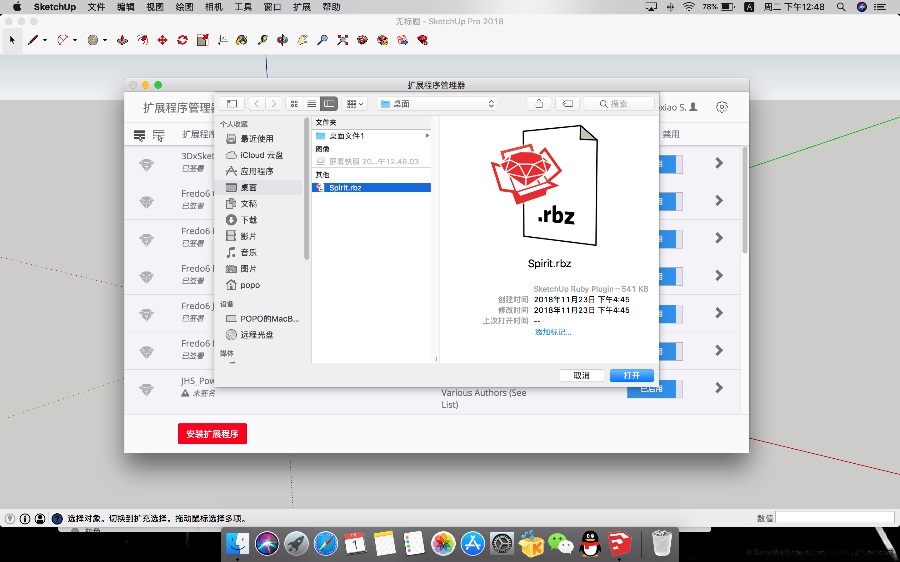The image size is (900, 562).
Task: Open the 桌面 location popup menu
Action: coord(437,103)
